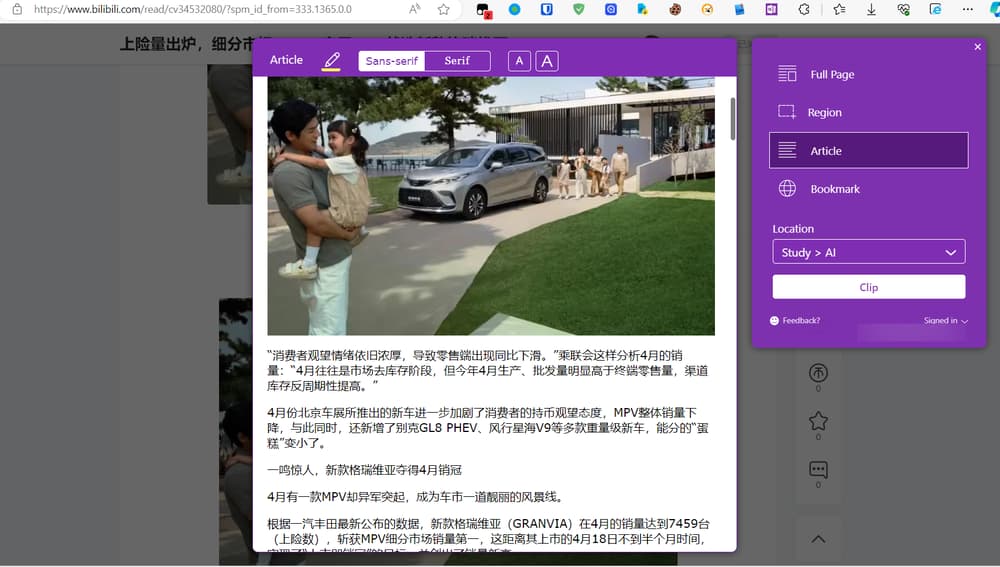The image size is (1000, 567).
Task: Click the article preview scrollbar
Action: pyautogui.click(x=732, y=118)
